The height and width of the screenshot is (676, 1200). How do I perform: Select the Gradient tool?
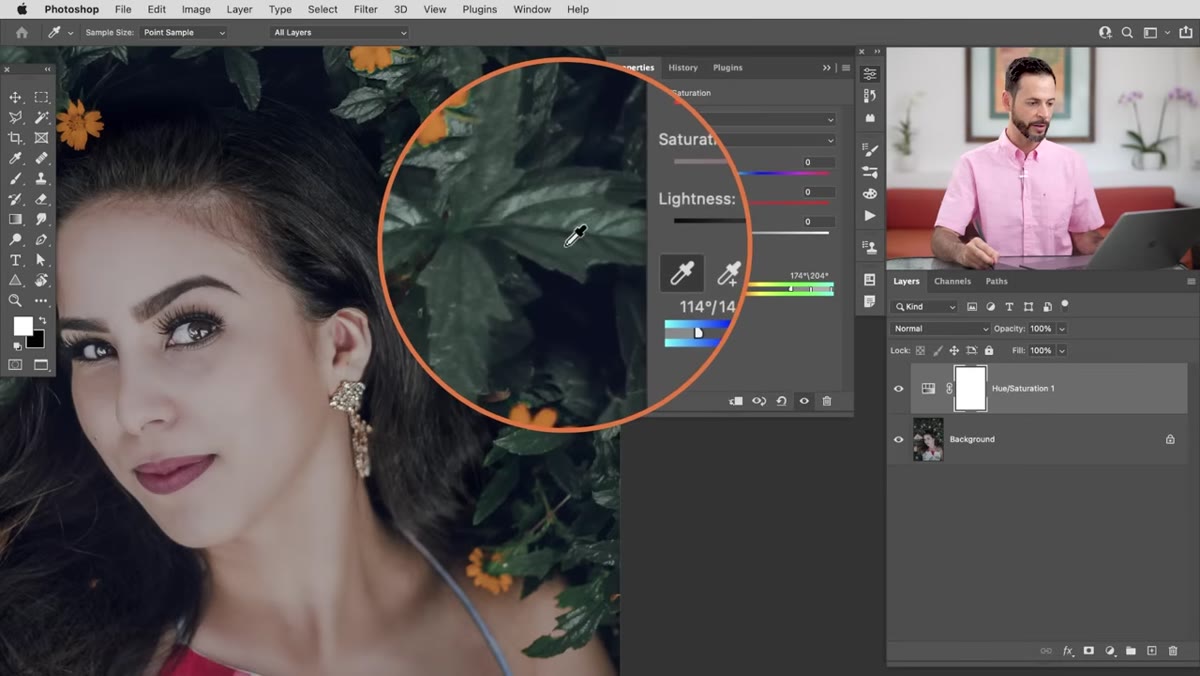click(15, 219)
